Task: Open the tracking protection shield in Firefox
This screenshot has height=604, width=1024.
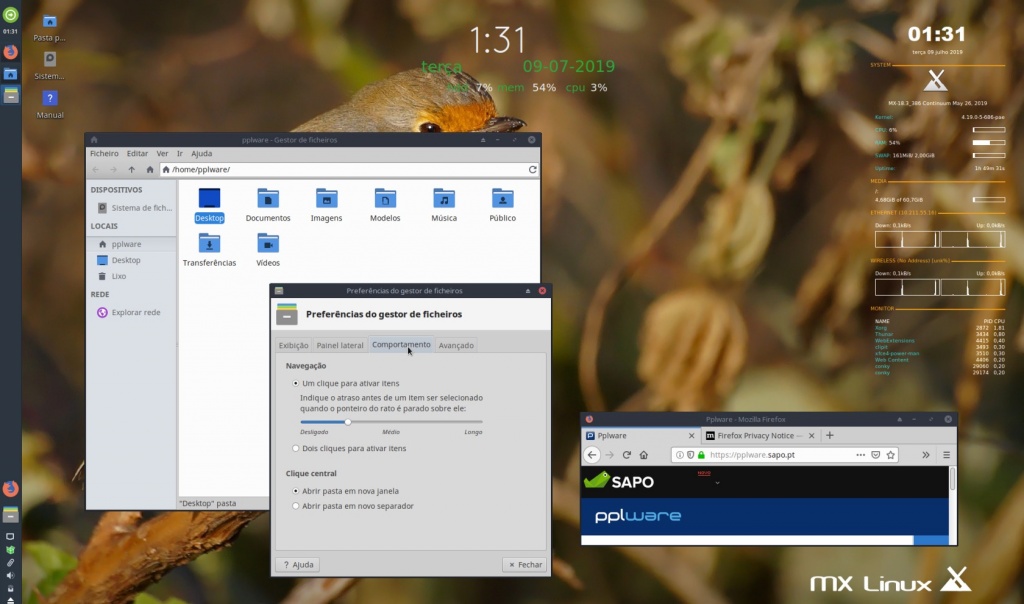Action: coord(689,454)
